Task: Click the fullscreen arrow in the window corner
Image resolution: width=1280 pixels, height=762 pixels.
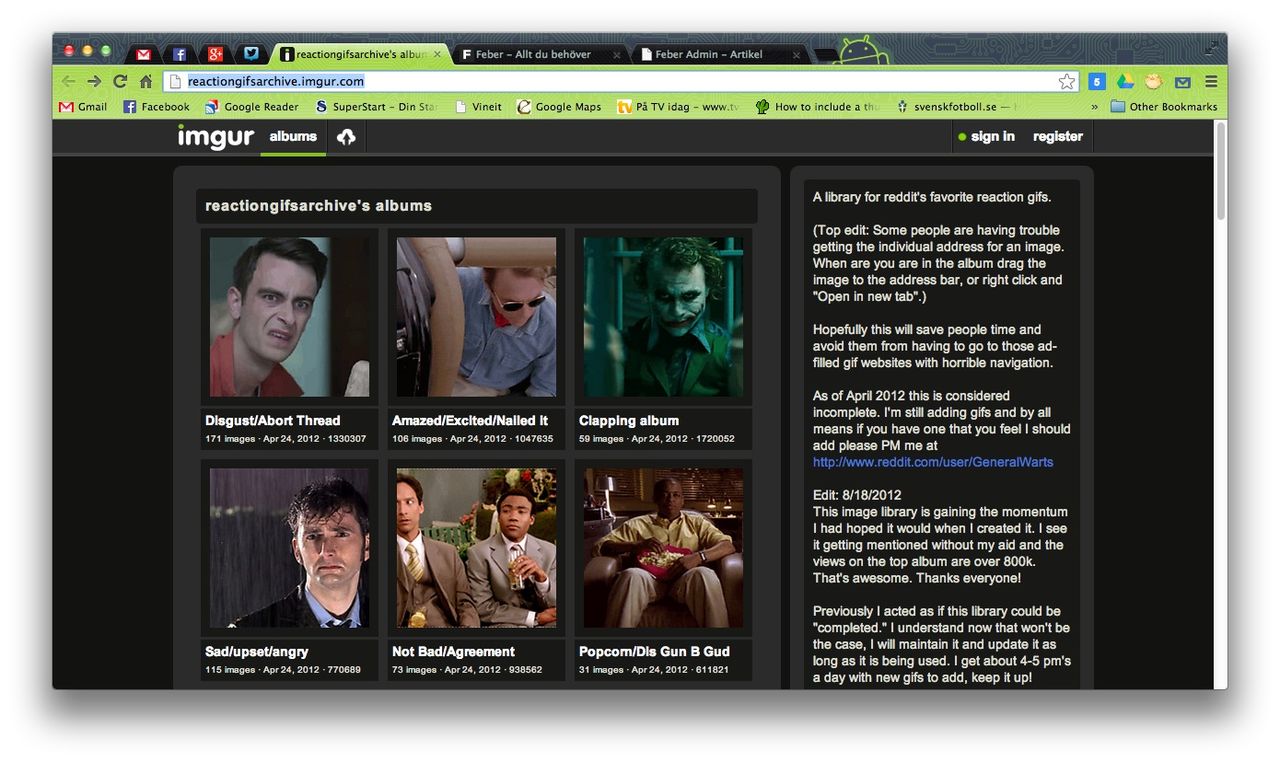Action: (x=1213, y=46)
